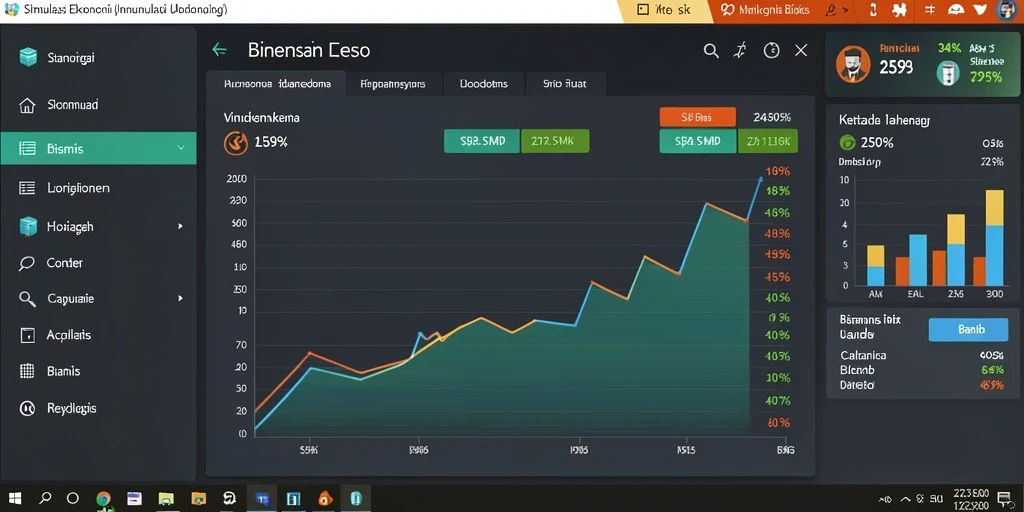
Task: Click the back arrow beside Binensan Leso
Action: pos(219,50)
